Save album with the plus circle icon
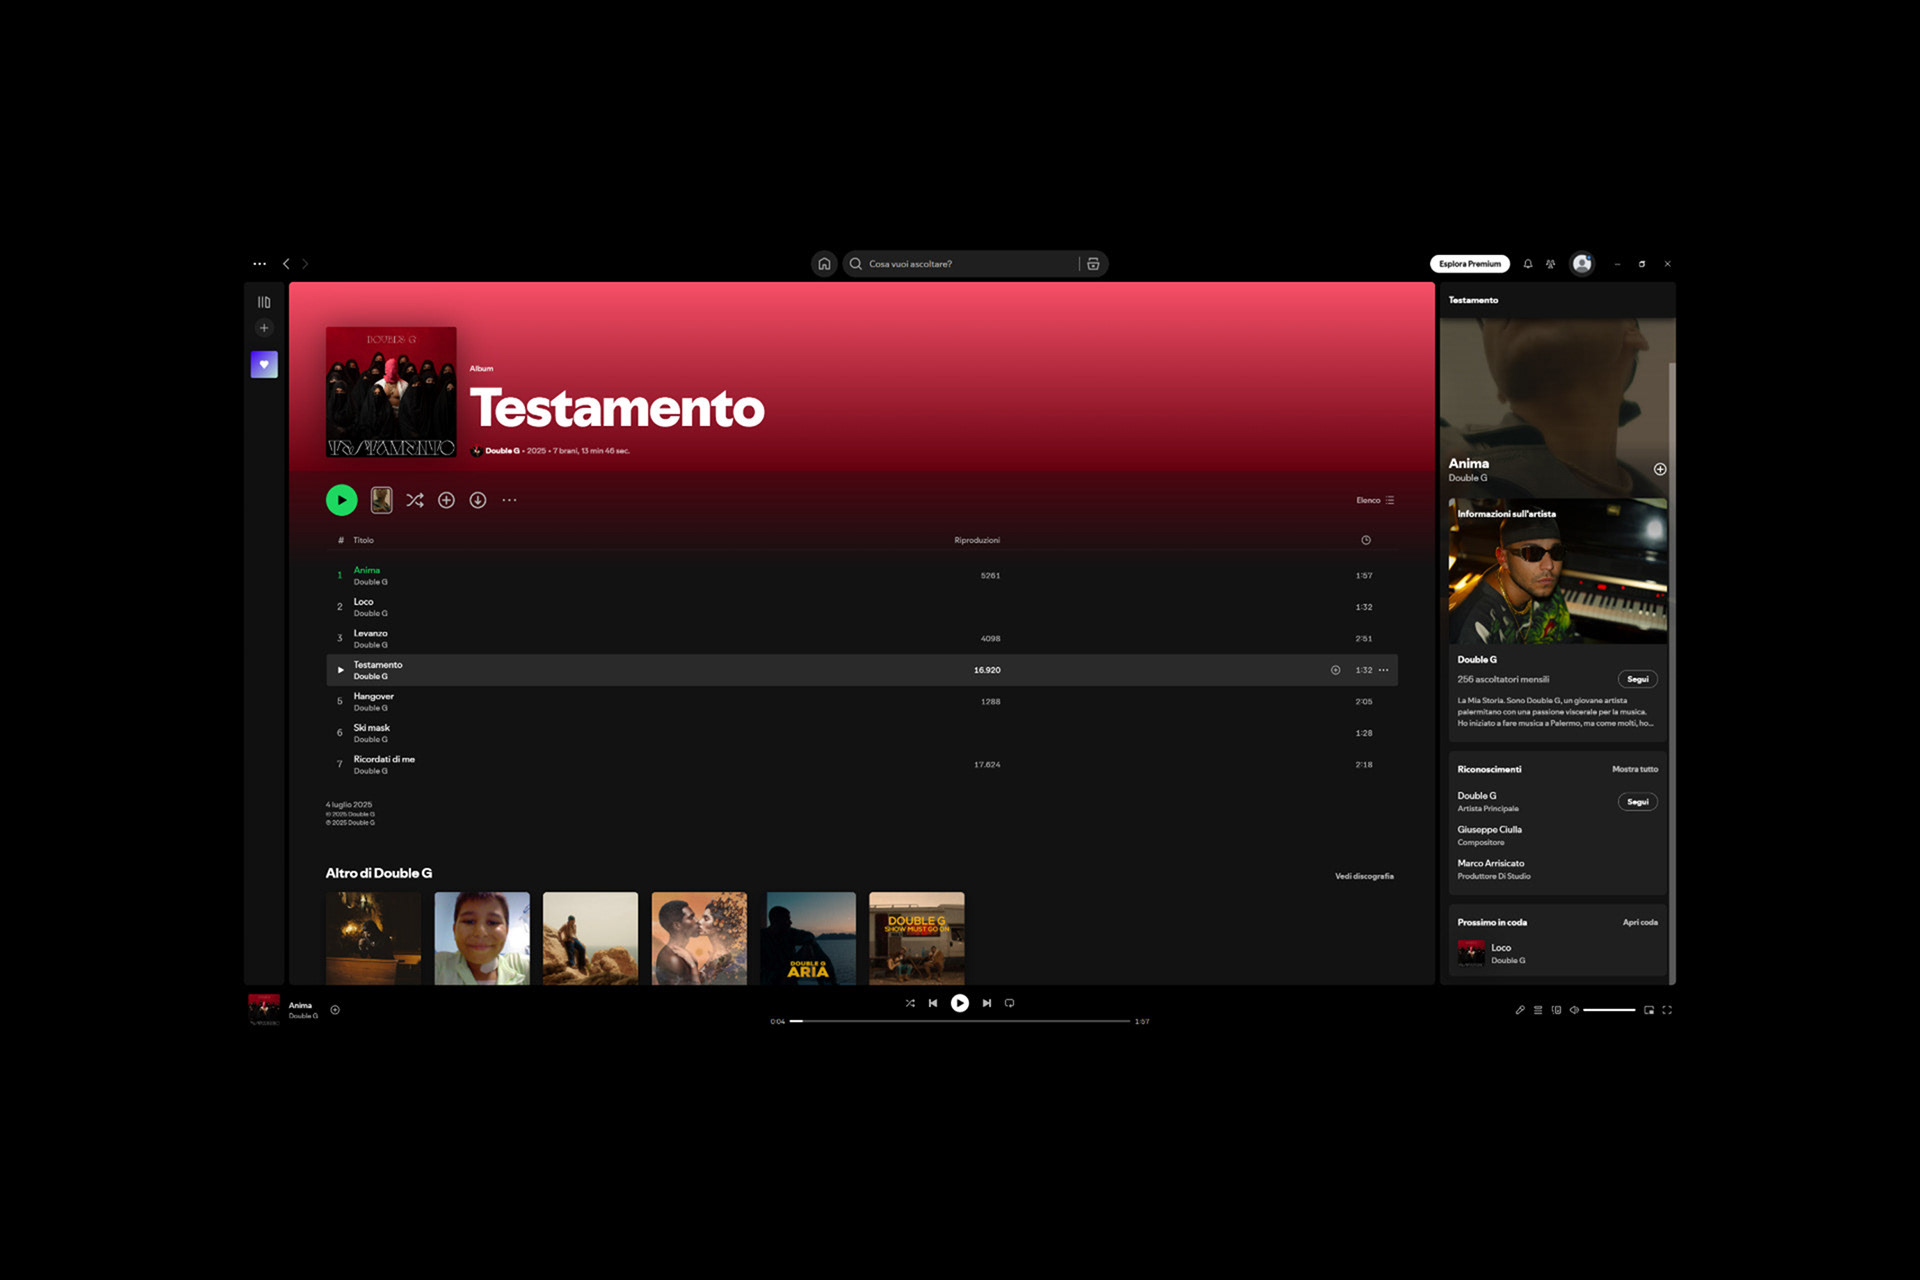Image resolution: width=1920 pixels, height=1280 pixels. pyautogui.click(x=446, y=500)
